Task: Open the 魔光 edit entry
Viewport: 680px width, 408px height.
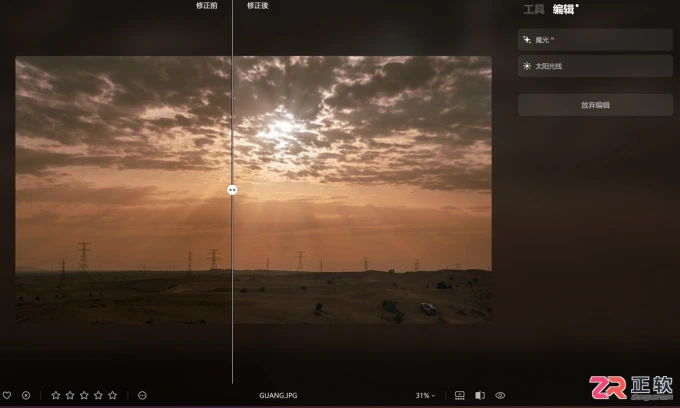Action: click(595, 40)
